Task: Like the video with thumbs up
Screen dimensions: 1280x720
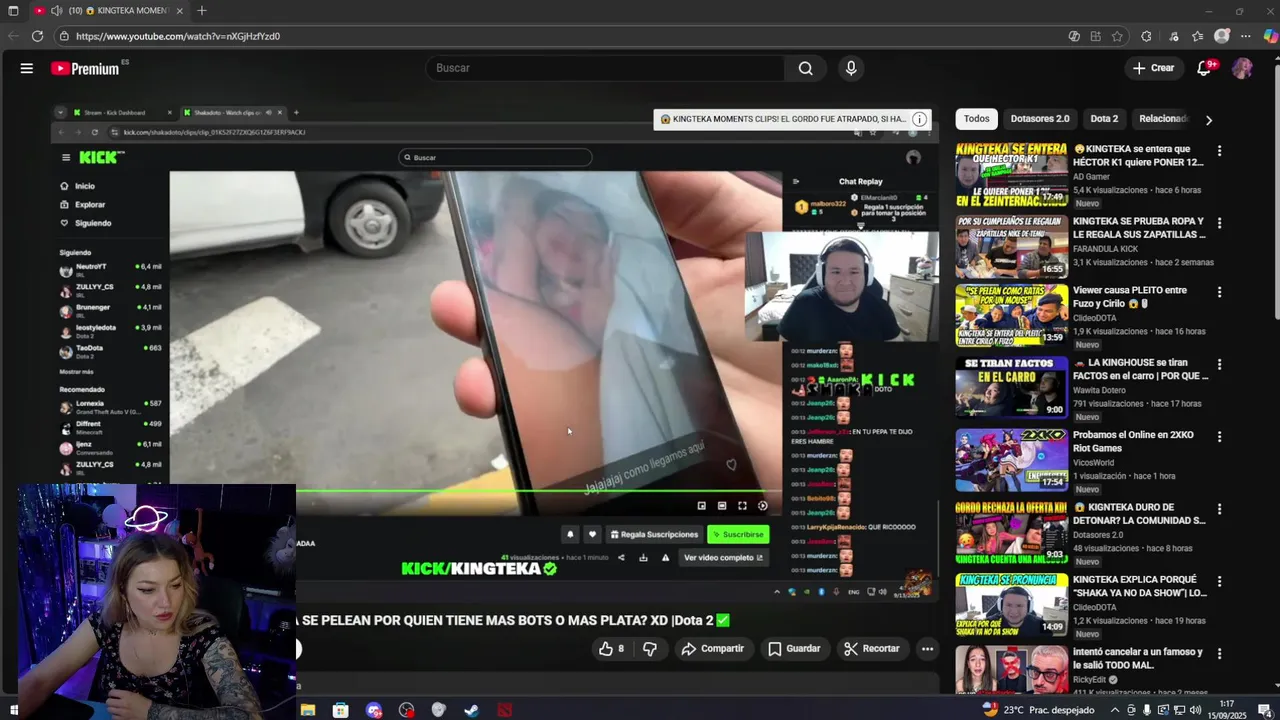Action: coord(611,649)
